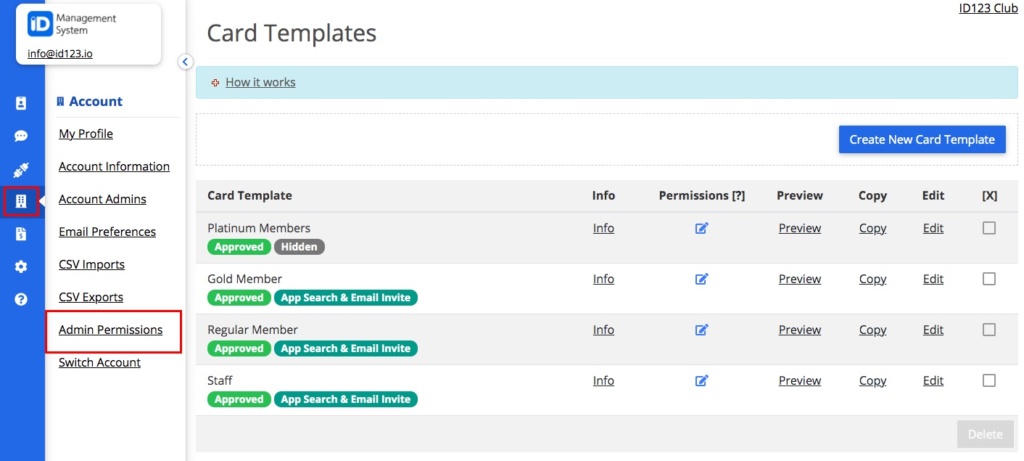
Task: Open the integrations plug sidebar icon
Action: [x=21, y=170]
